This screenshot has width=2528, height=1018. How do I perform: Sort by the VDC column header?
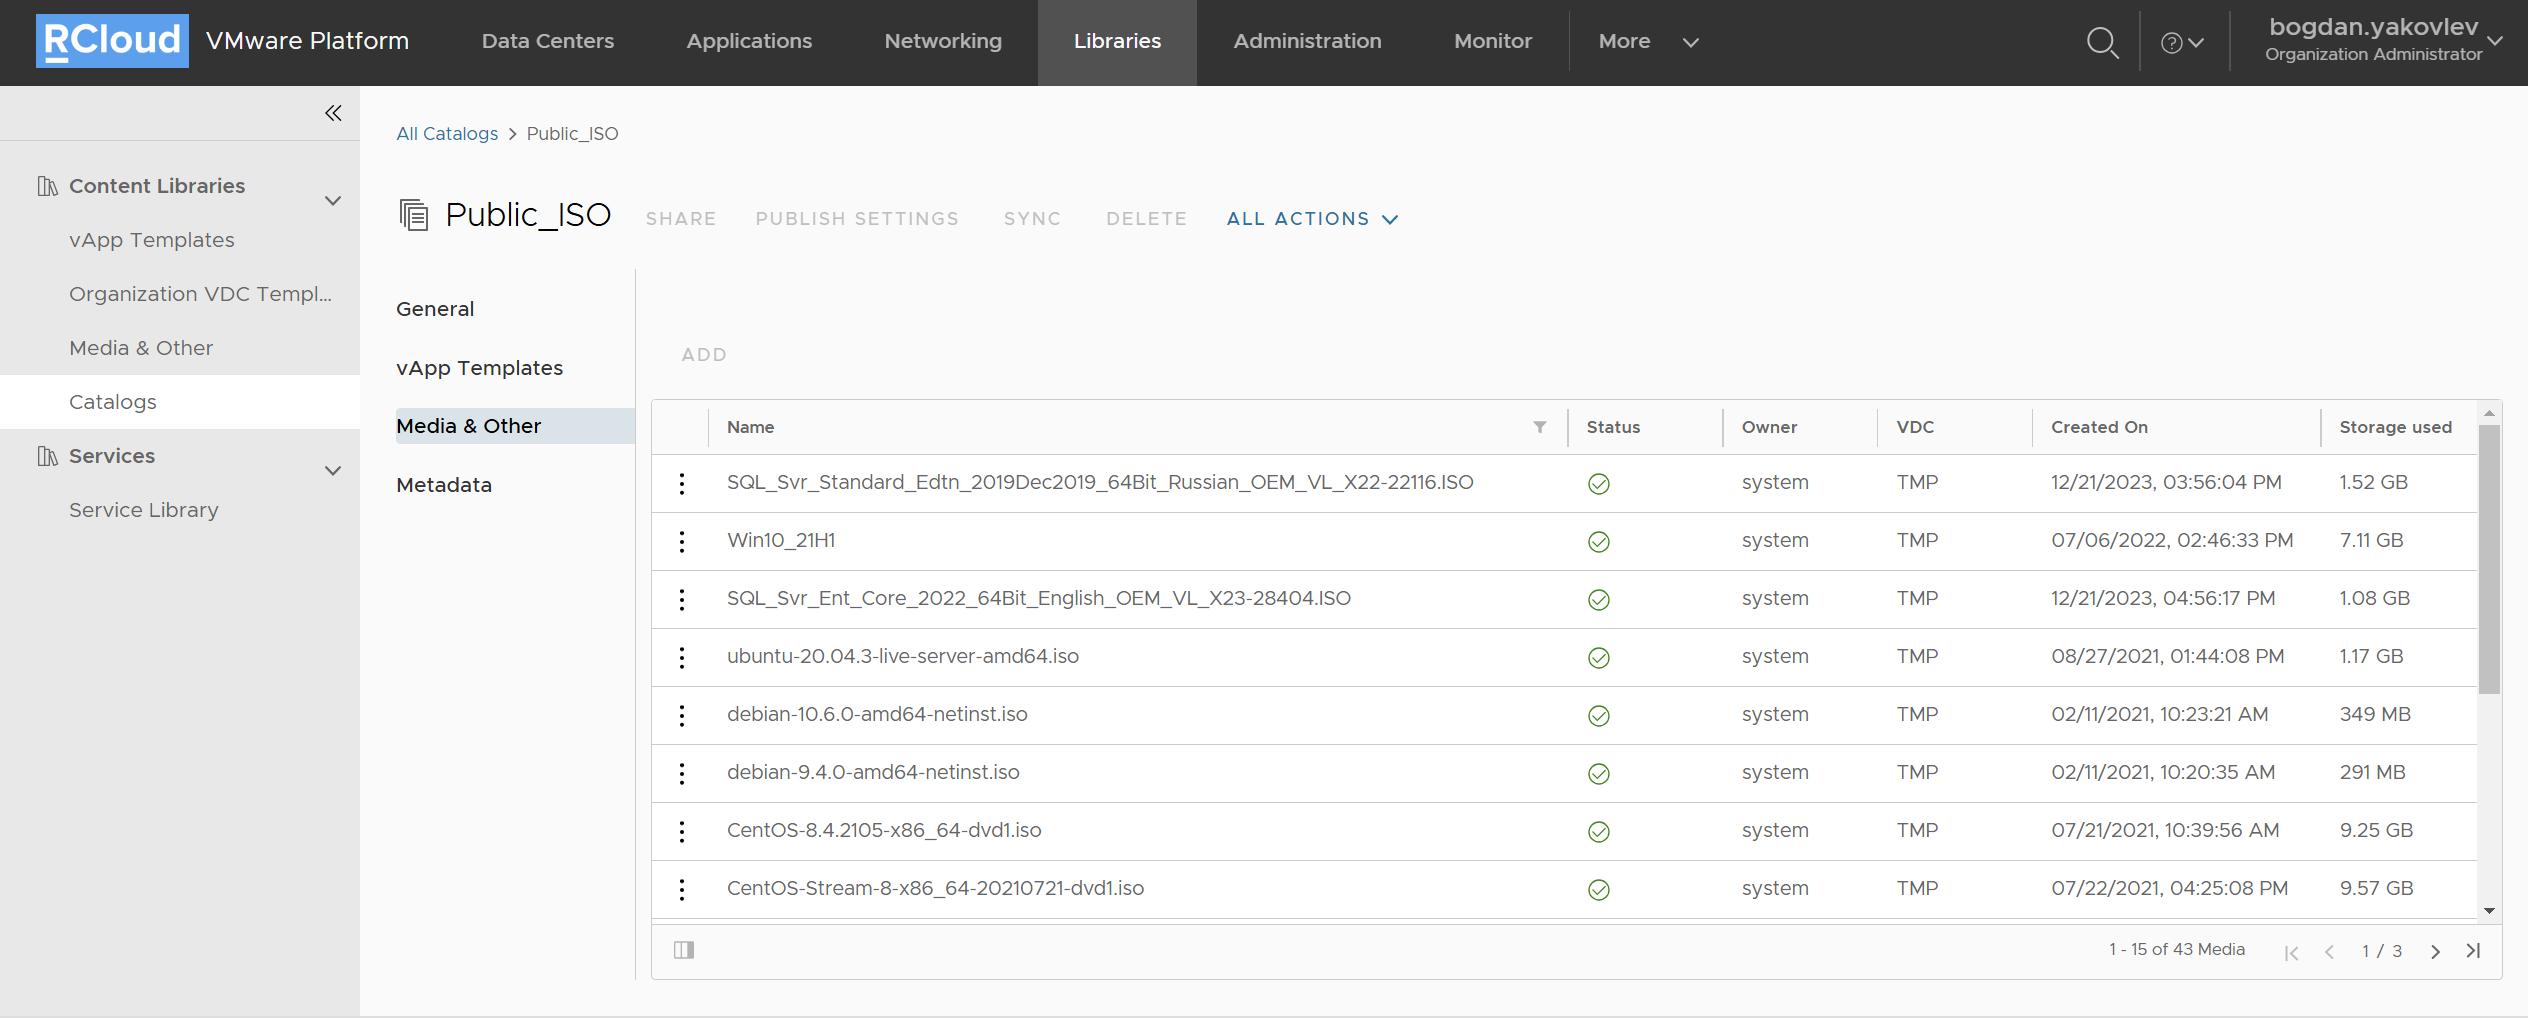(1915, 427)
